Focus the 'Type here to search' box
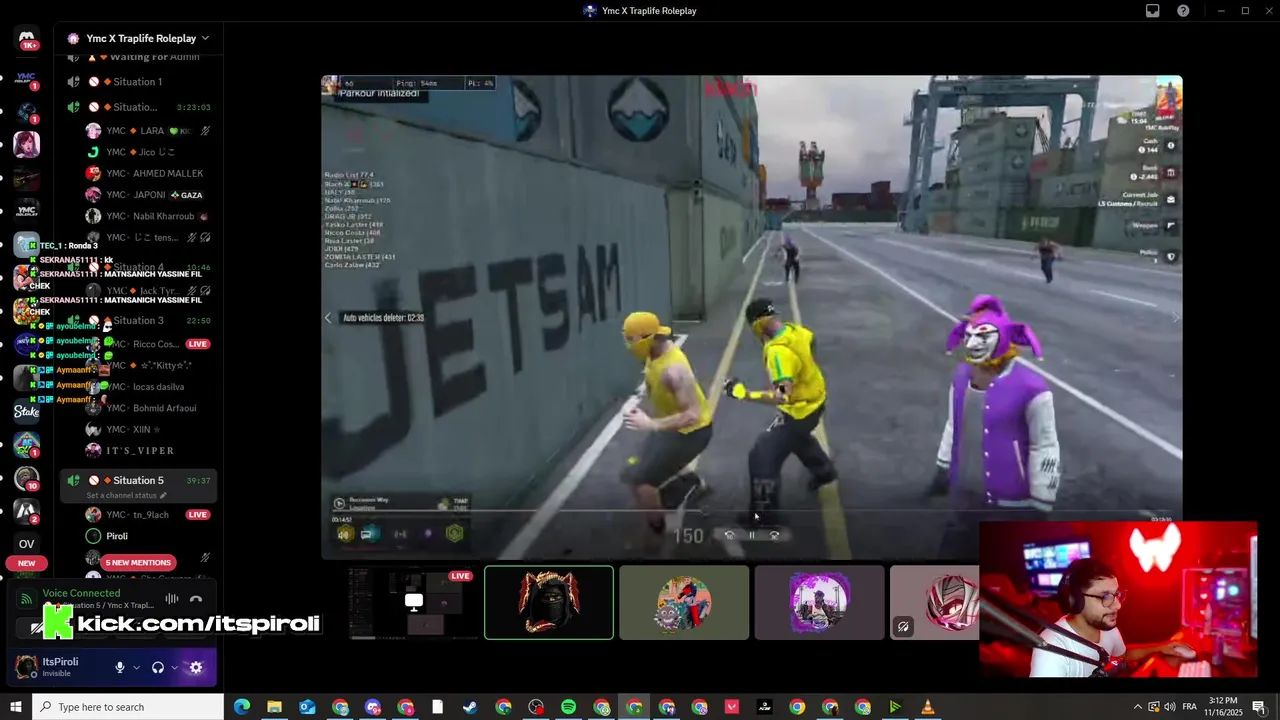 pyautogui.click(x=128, y=707)
